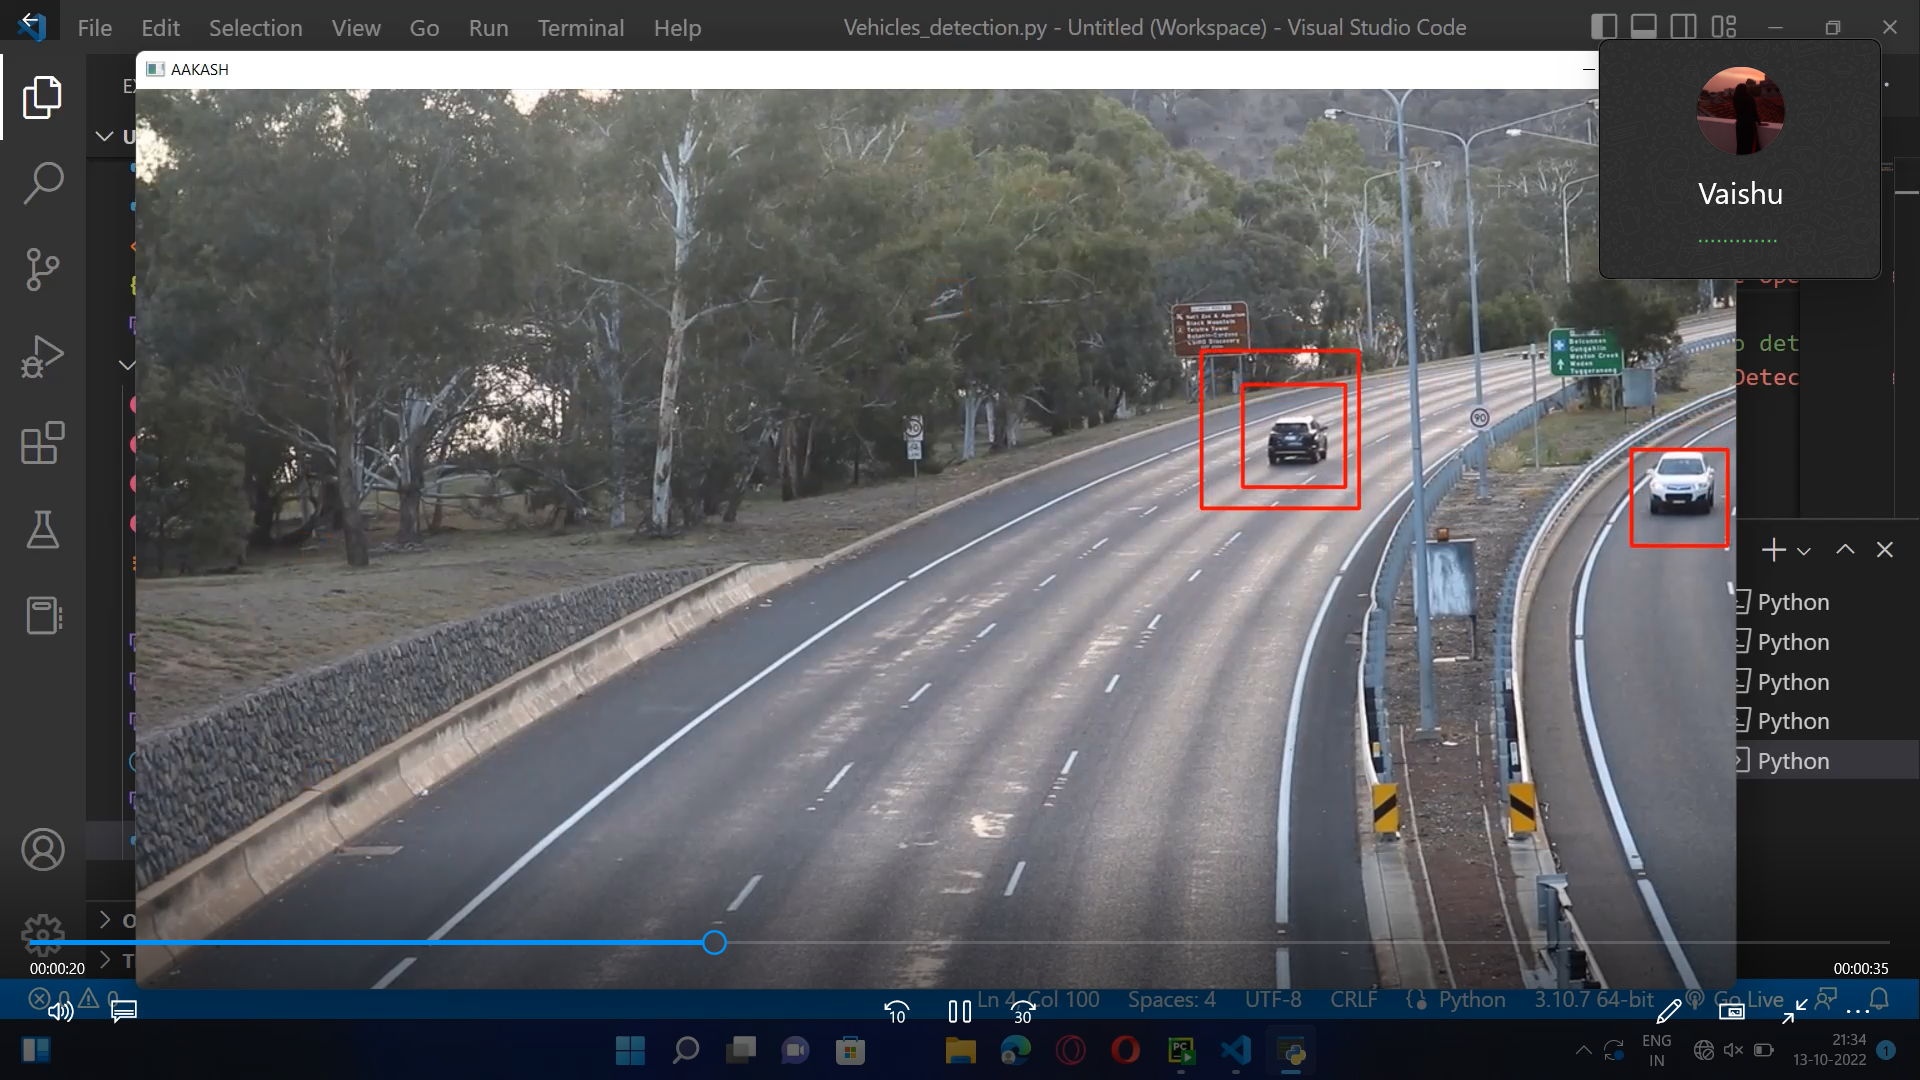Maximize the terminal panel with up chevron
Image resolution: width=1920 pixels, height=1080 pixels.
pyautogui.click(x=1845, y=550)
